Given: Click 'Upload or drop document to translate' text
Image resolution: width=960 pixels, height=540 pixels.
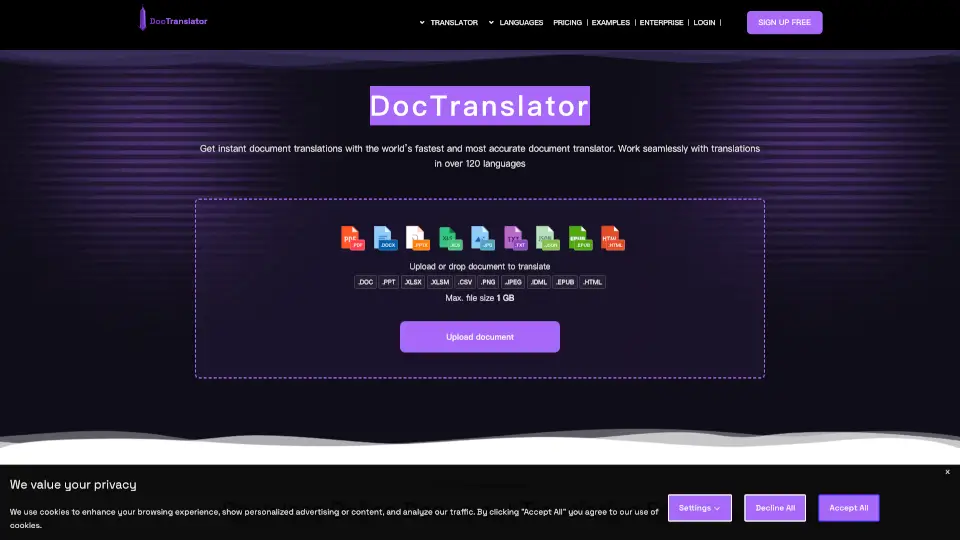Looking at the screenshot, I should pyautogui.click(x=479, y=266).
